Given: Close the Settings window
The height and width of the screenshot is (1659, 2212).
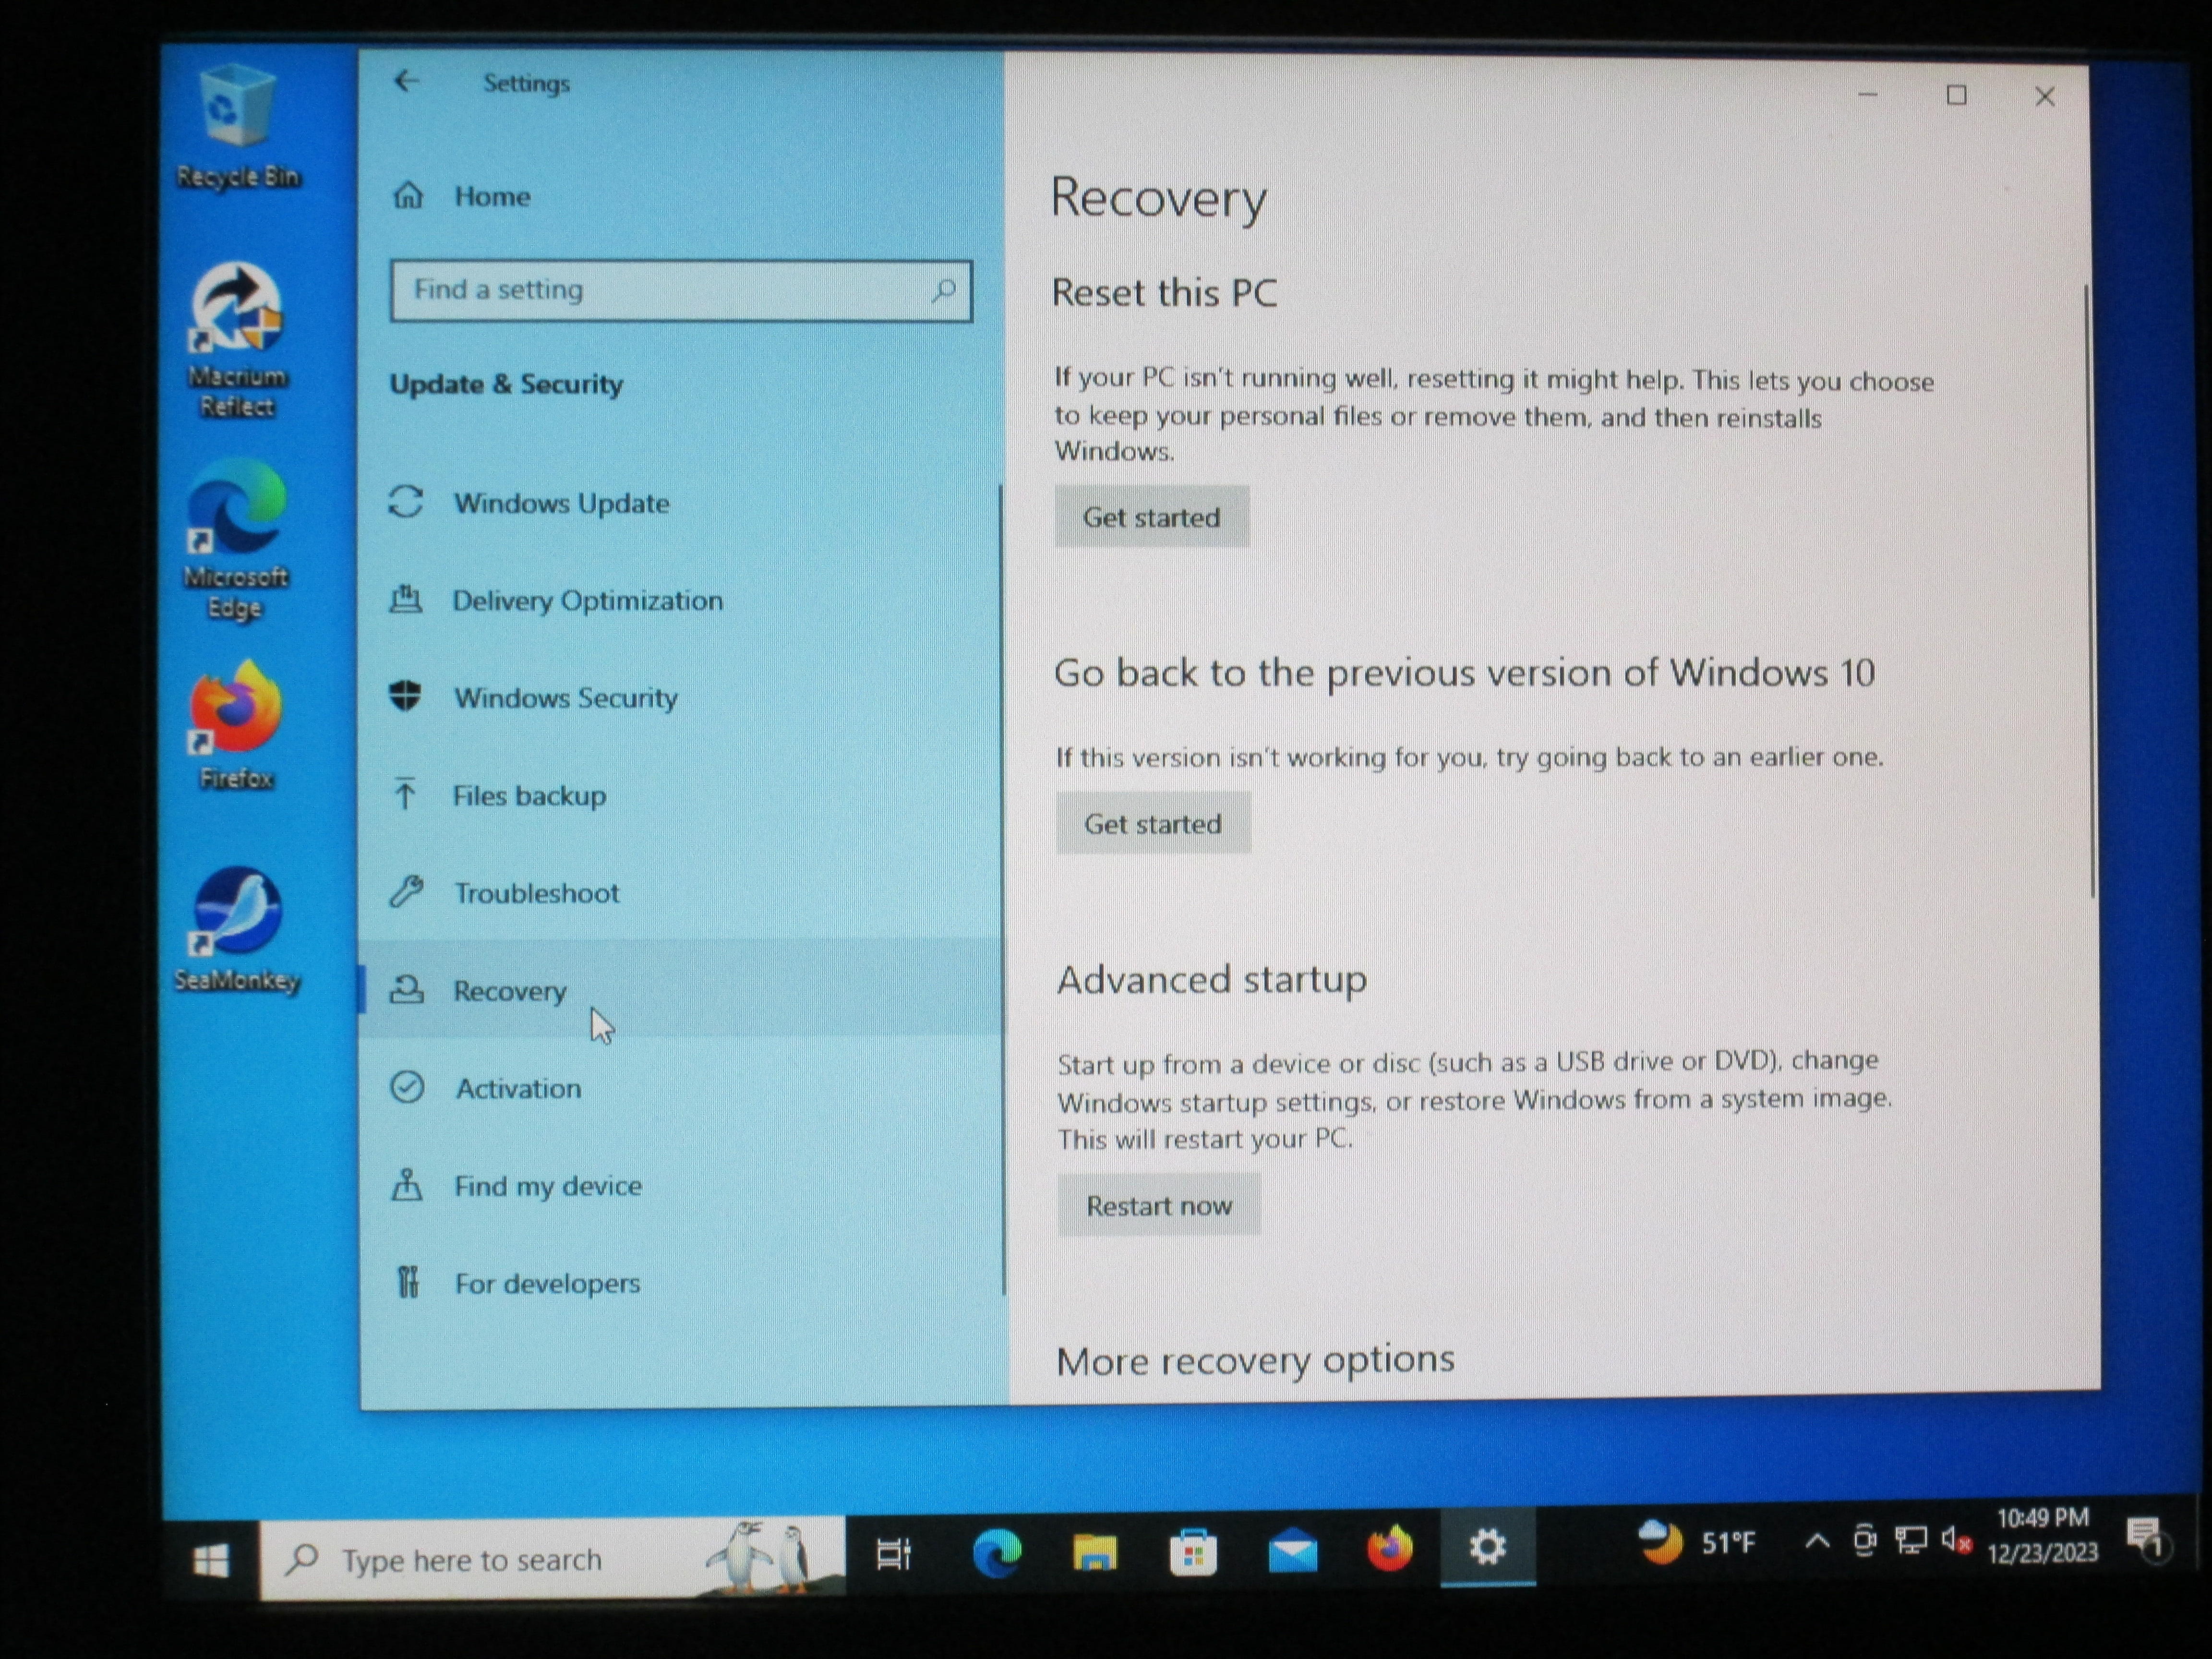Looking at the screenshot, I should point(2045,96).
